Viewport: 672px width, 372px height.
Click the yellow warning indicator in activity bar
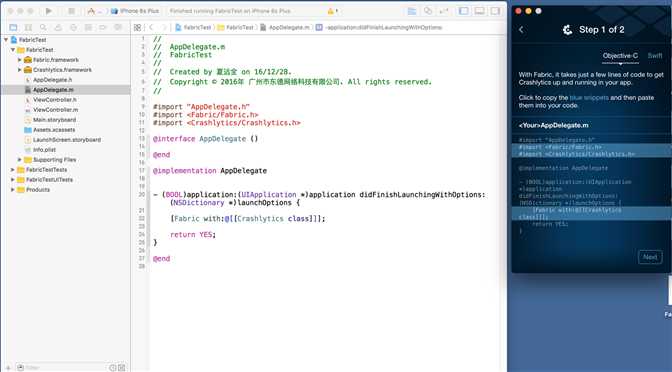(x=331, y=11)
